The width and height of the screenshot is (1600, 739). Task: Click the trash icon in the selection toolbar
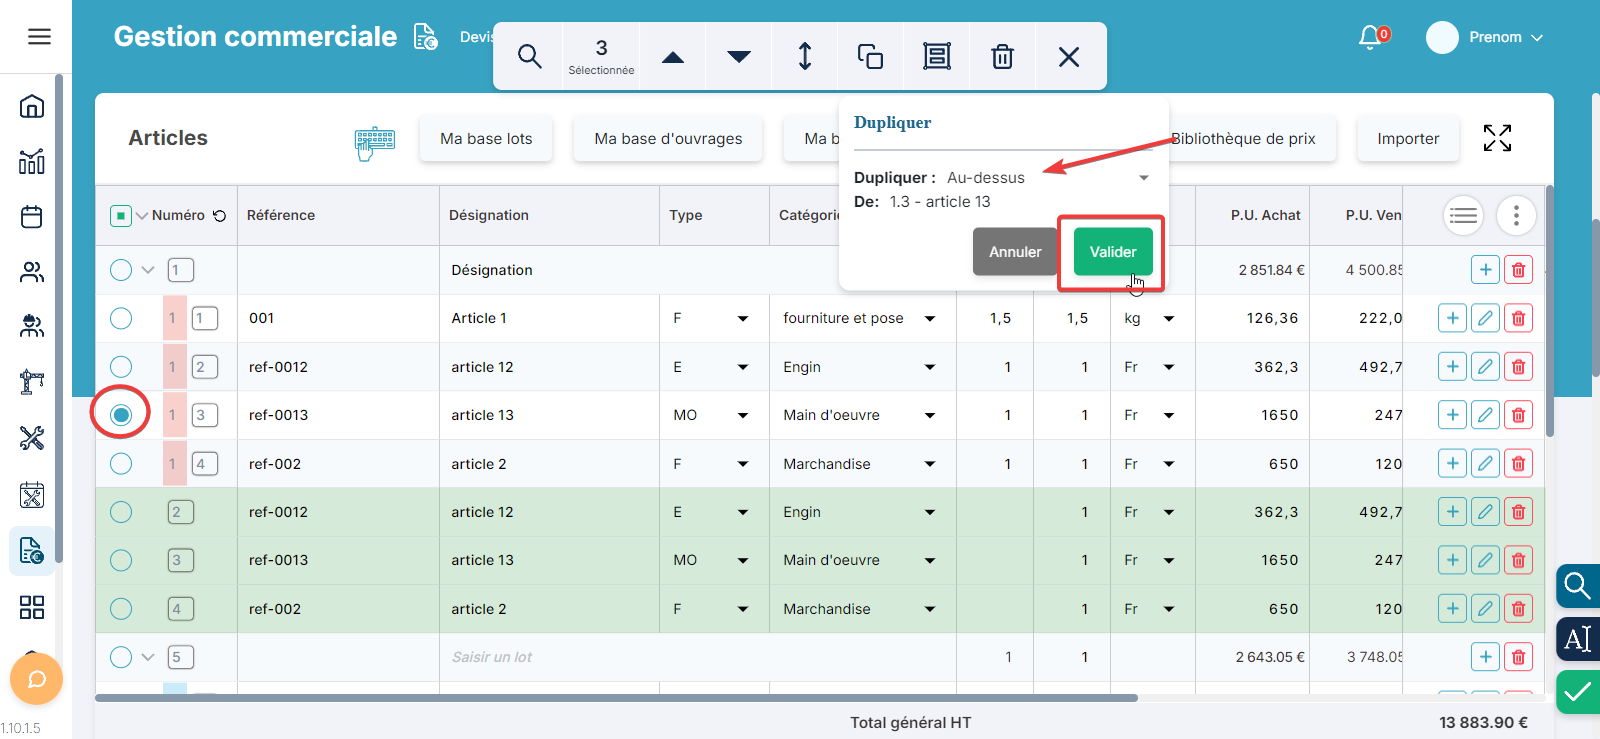click(x=1002, y=56)
